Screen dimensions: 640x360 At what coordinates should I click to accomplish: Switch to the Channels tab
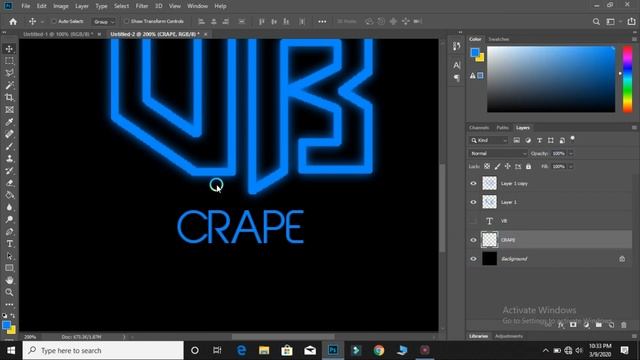[479, 128]
